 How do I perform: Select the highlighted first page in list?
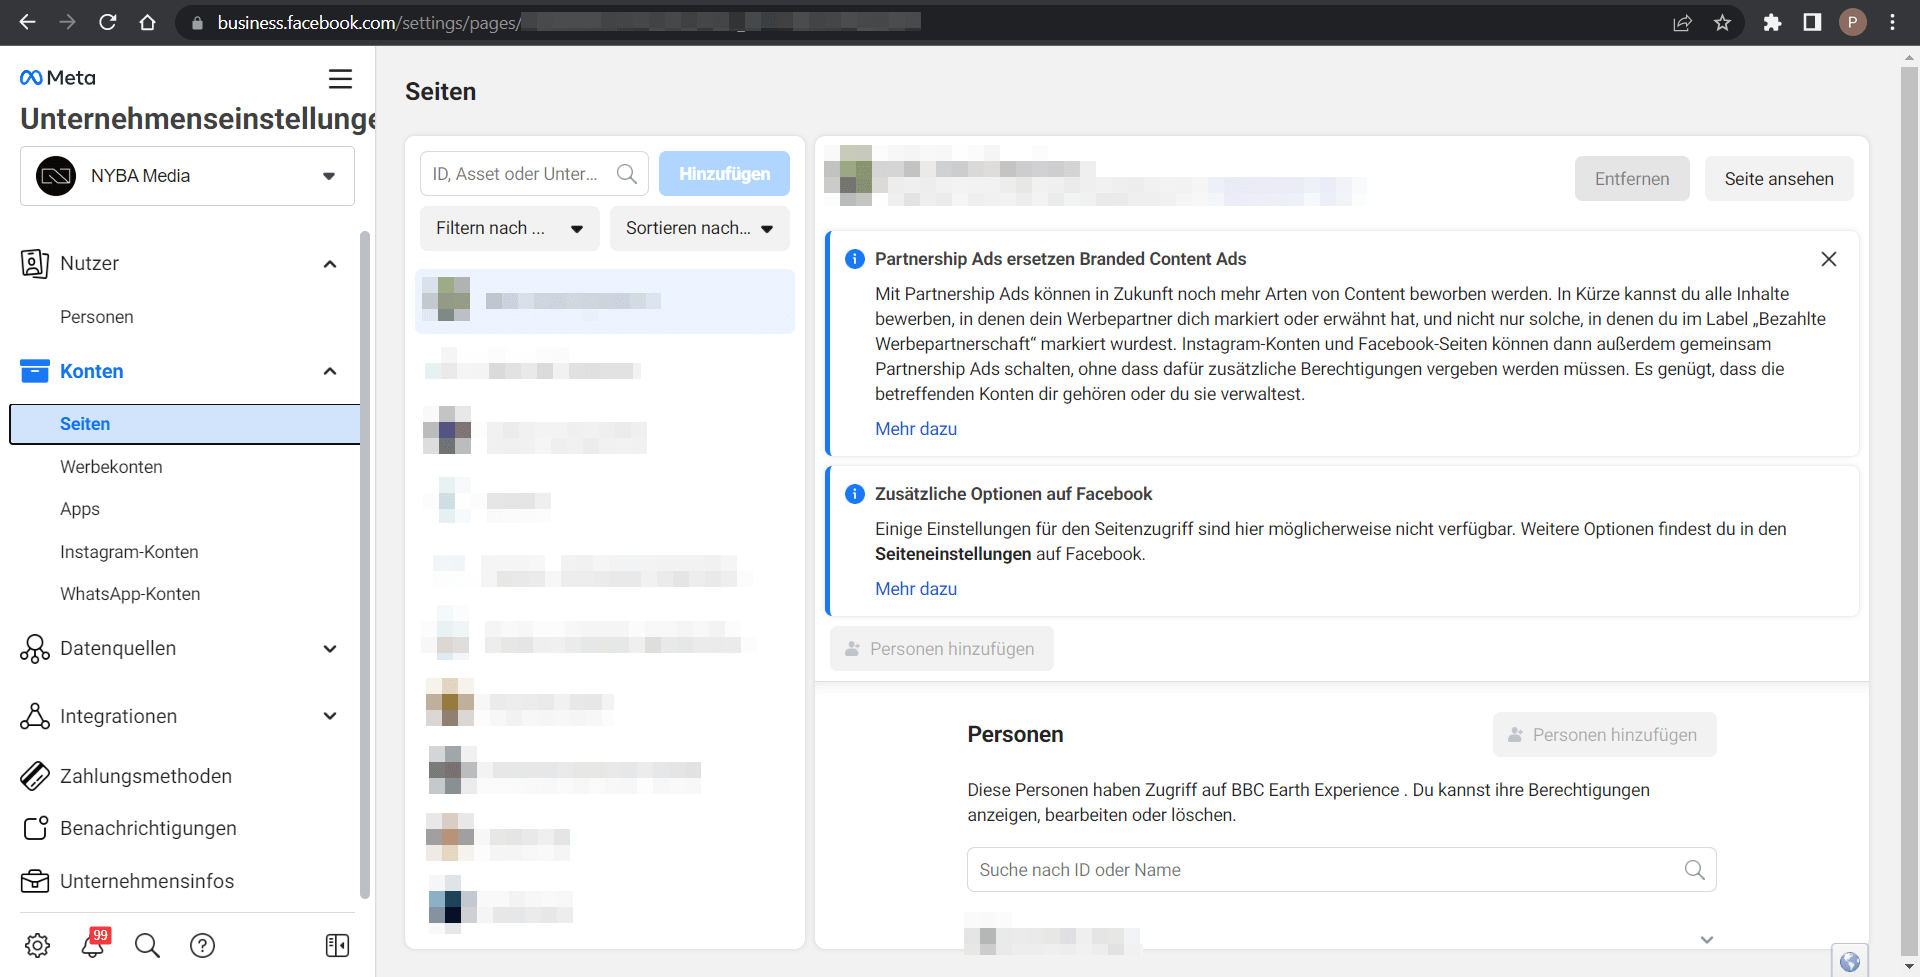click(x=604, y=301)
